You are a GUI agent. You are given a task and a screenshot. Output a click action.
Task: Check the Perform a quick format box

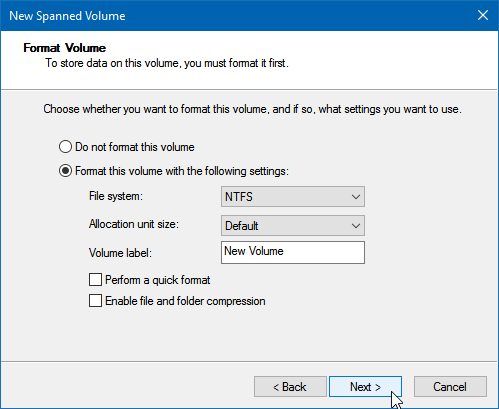coord(95,280)
